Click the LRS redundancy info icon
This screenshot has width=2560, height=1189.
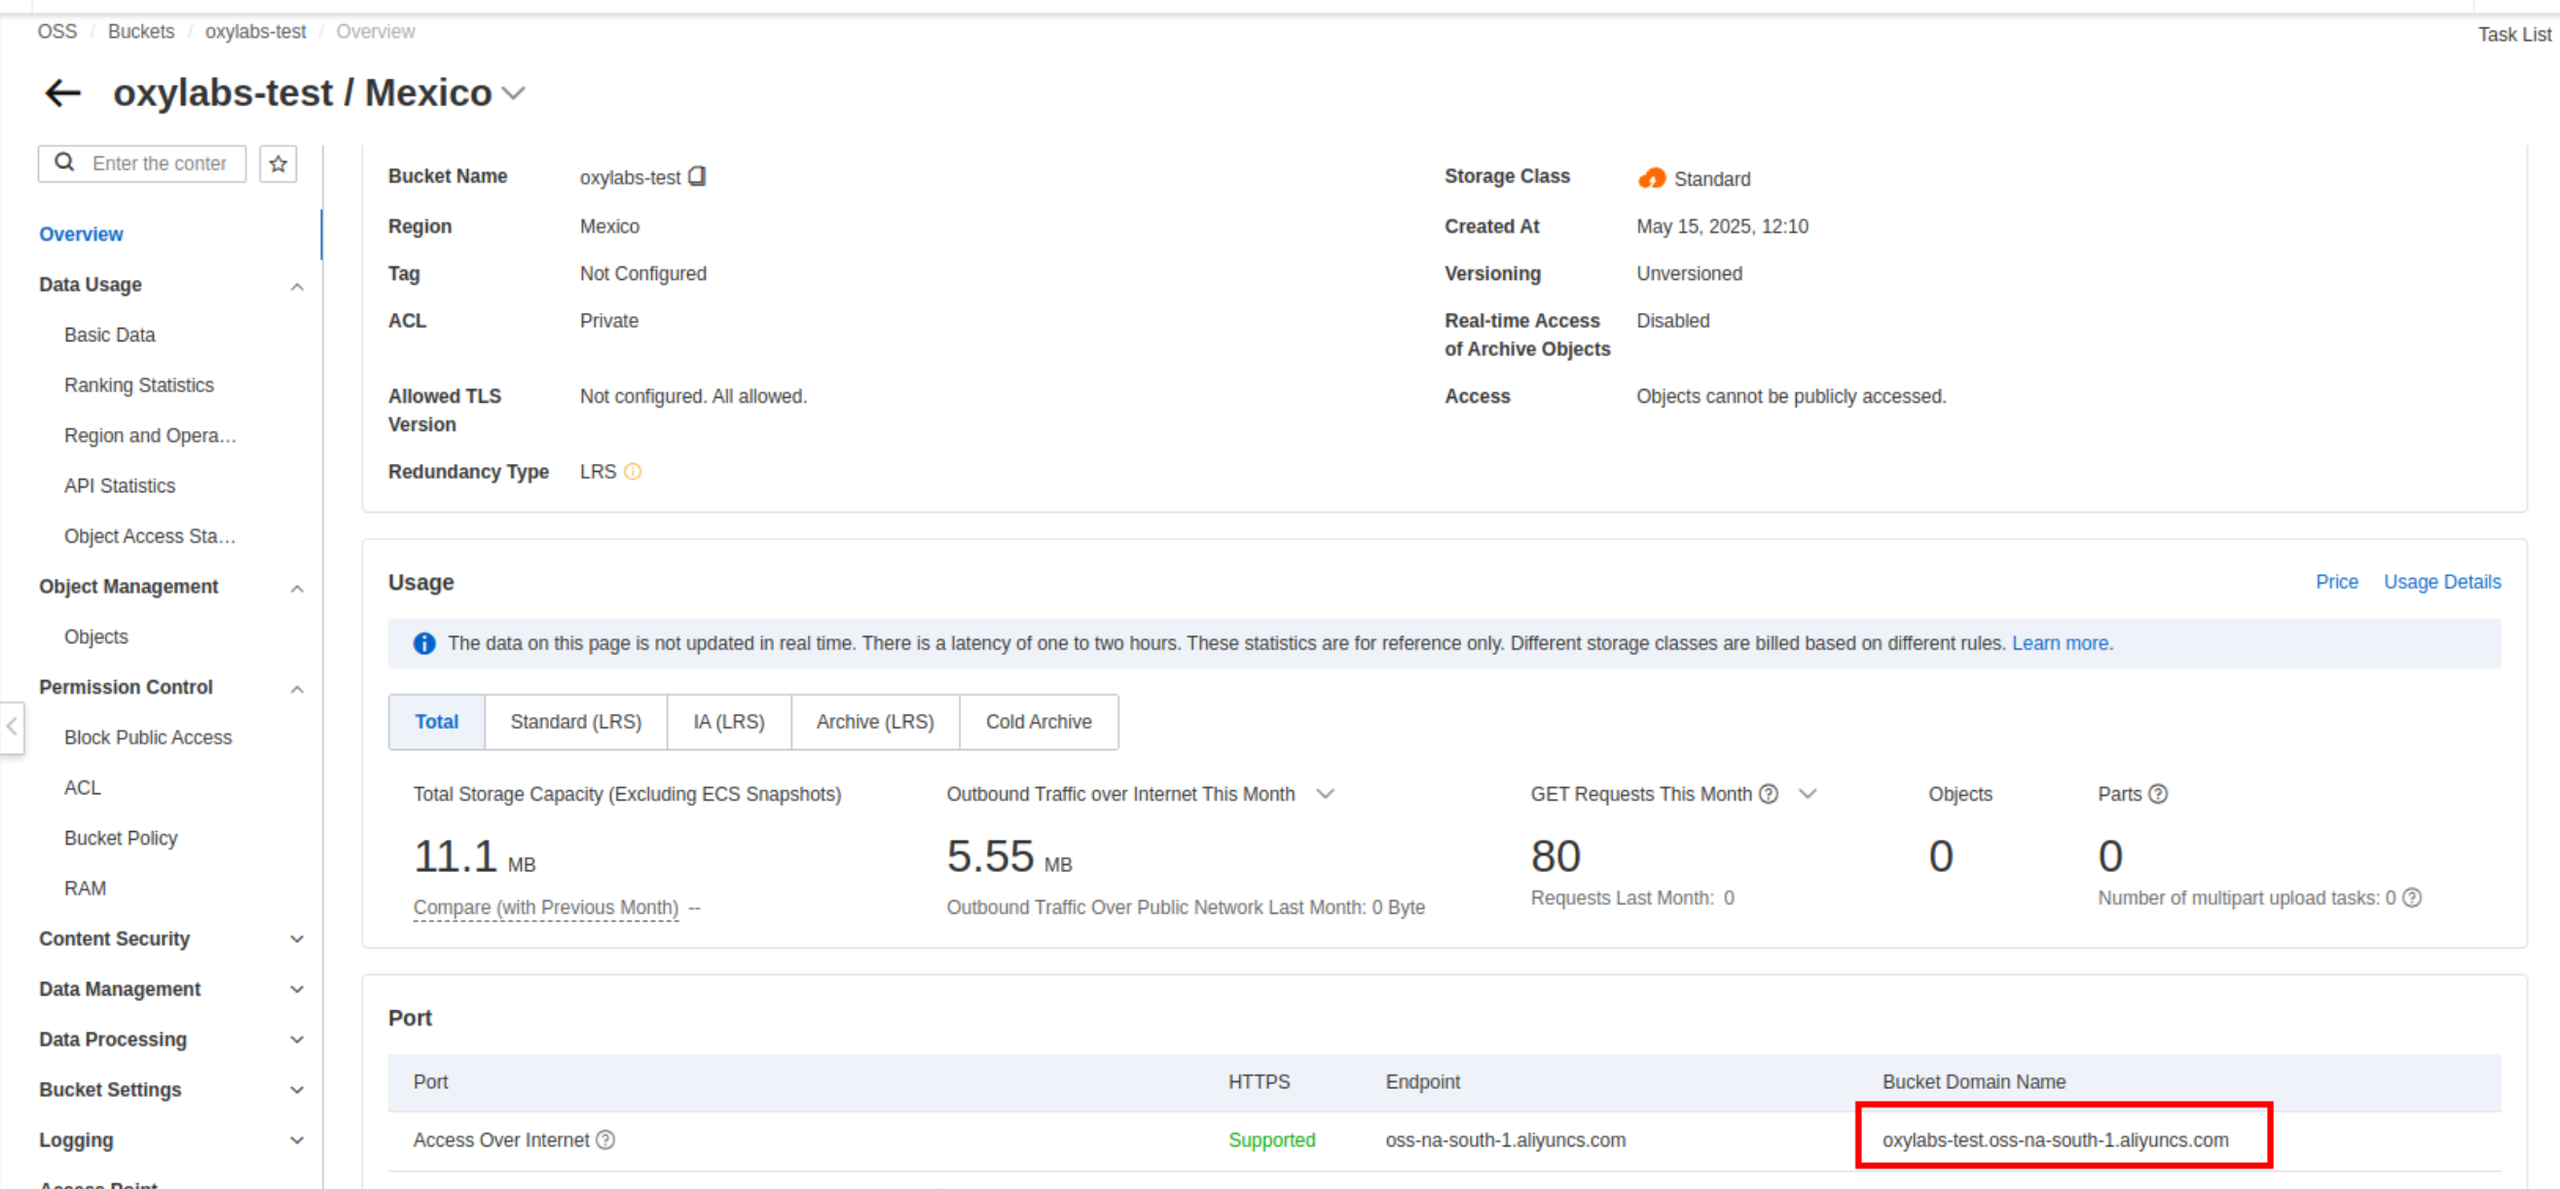pos(633,472)
